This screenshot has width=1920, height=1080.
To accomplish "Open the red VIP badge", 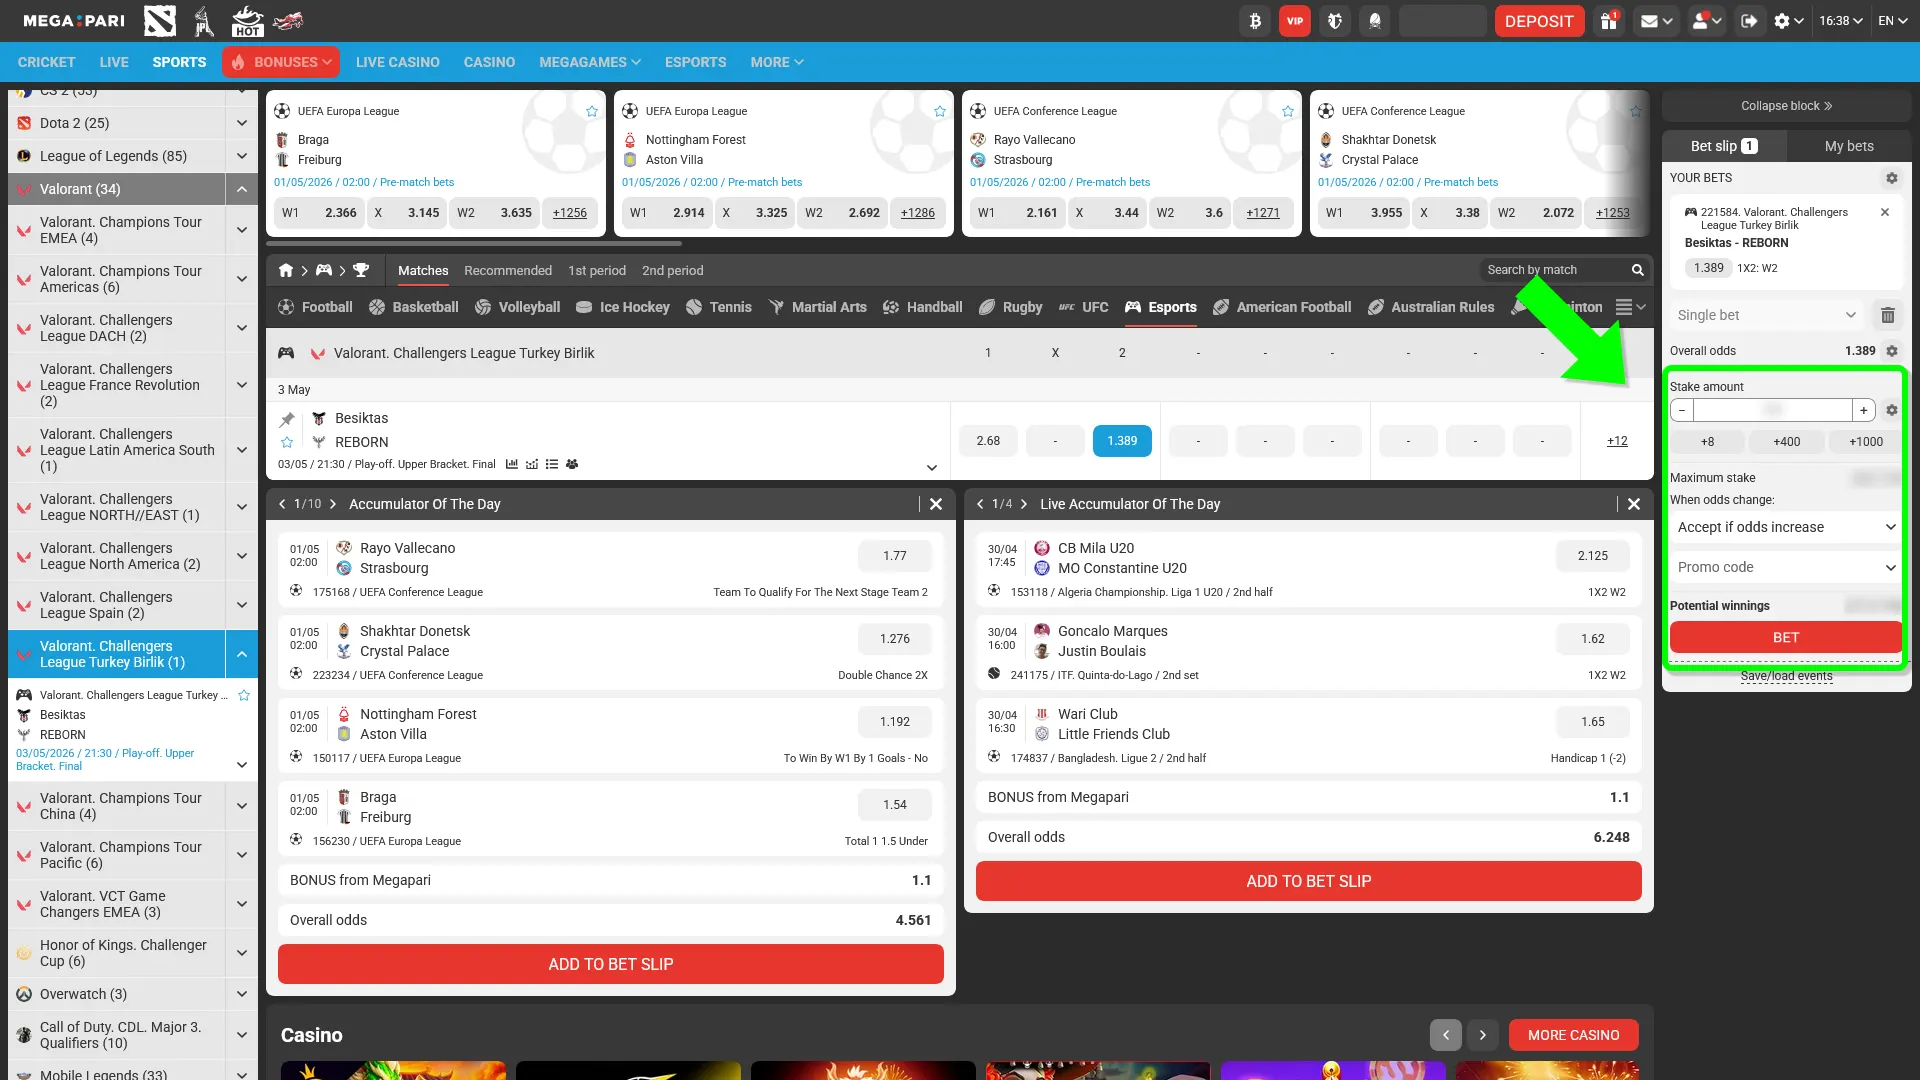I will (1295, 21).
